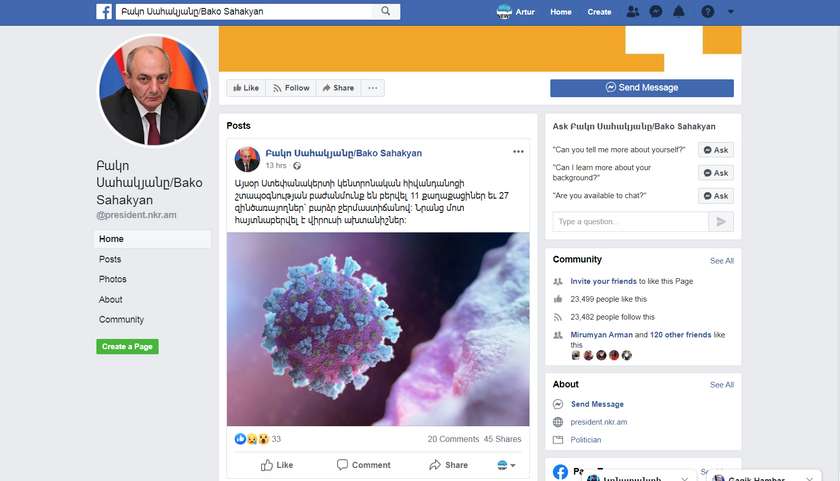Click the post's three-dot options icon
Image resolution: width=840 pixels, height=481 pixels.
pos(518,152)
